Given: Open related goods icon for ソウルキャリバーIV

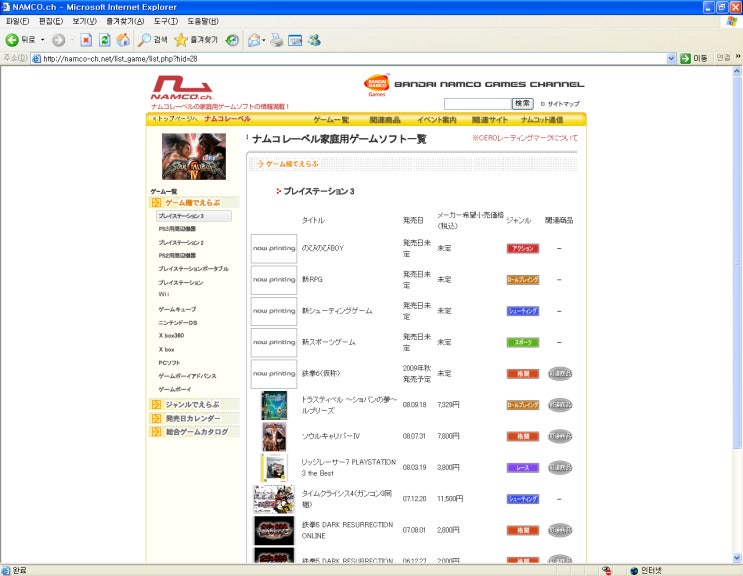Looking at the screenshot, I should point(560,436).
